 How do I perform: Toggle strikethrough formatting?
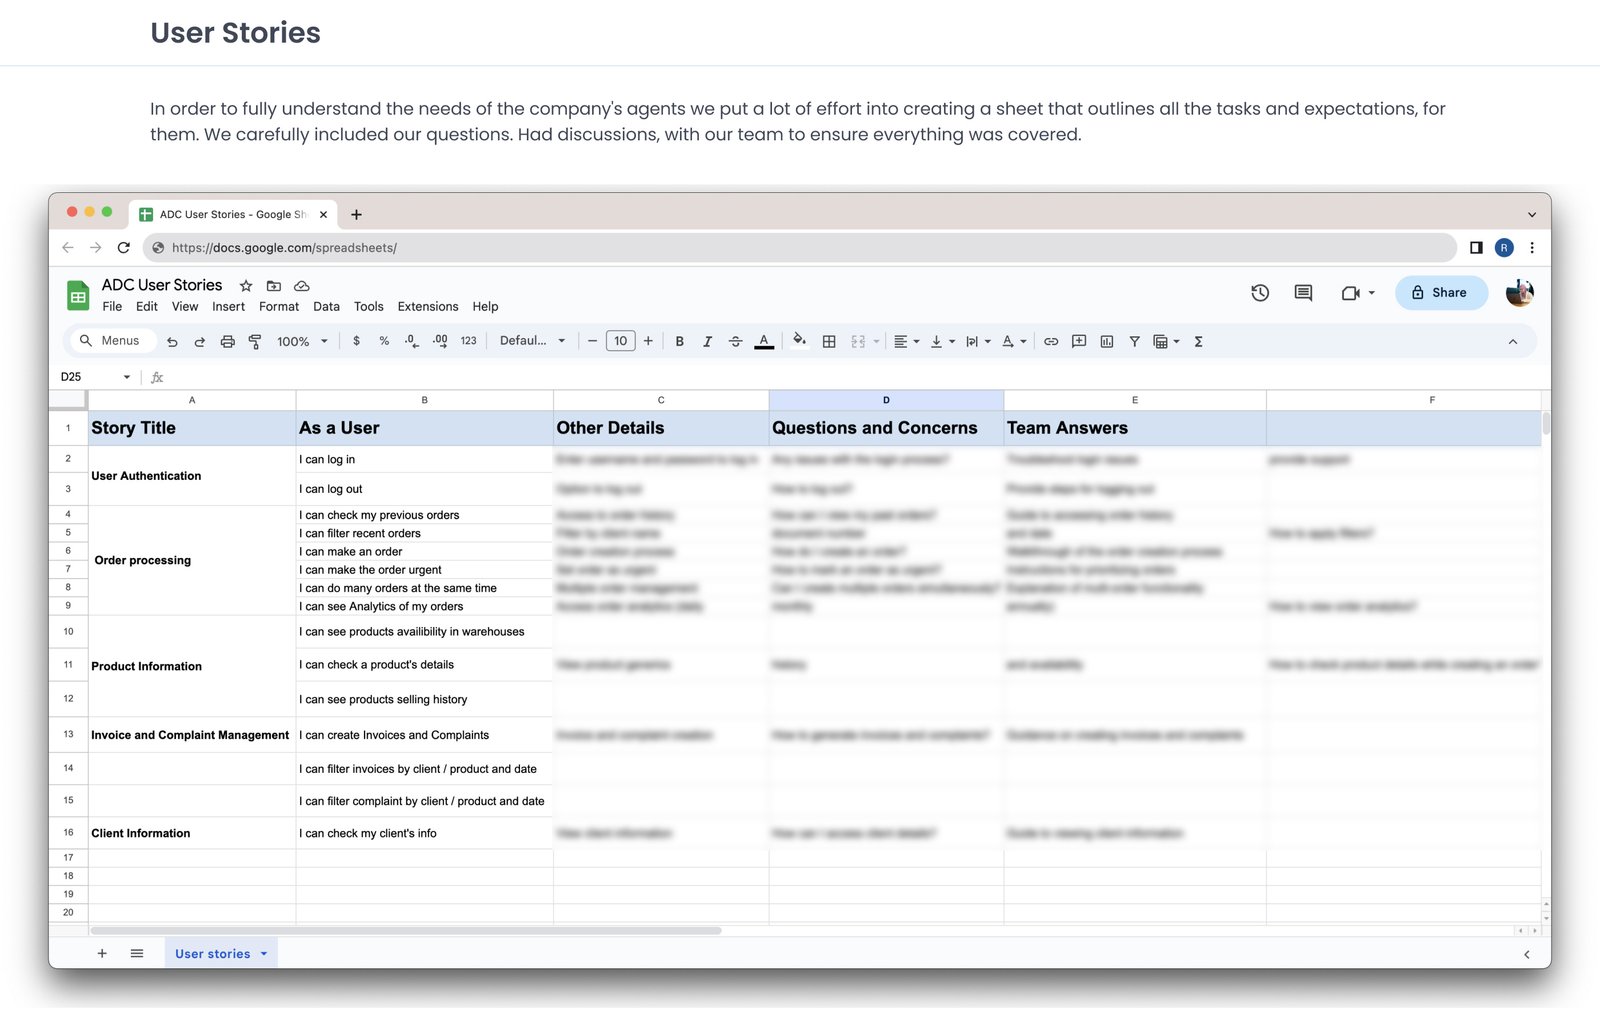click(x=735, y=341)
